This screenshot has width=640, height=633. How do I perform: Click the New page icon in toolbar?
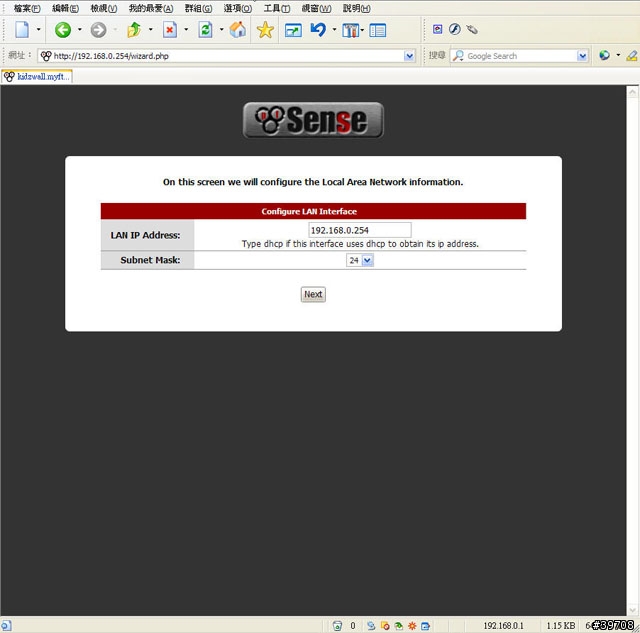pos(22,30)
